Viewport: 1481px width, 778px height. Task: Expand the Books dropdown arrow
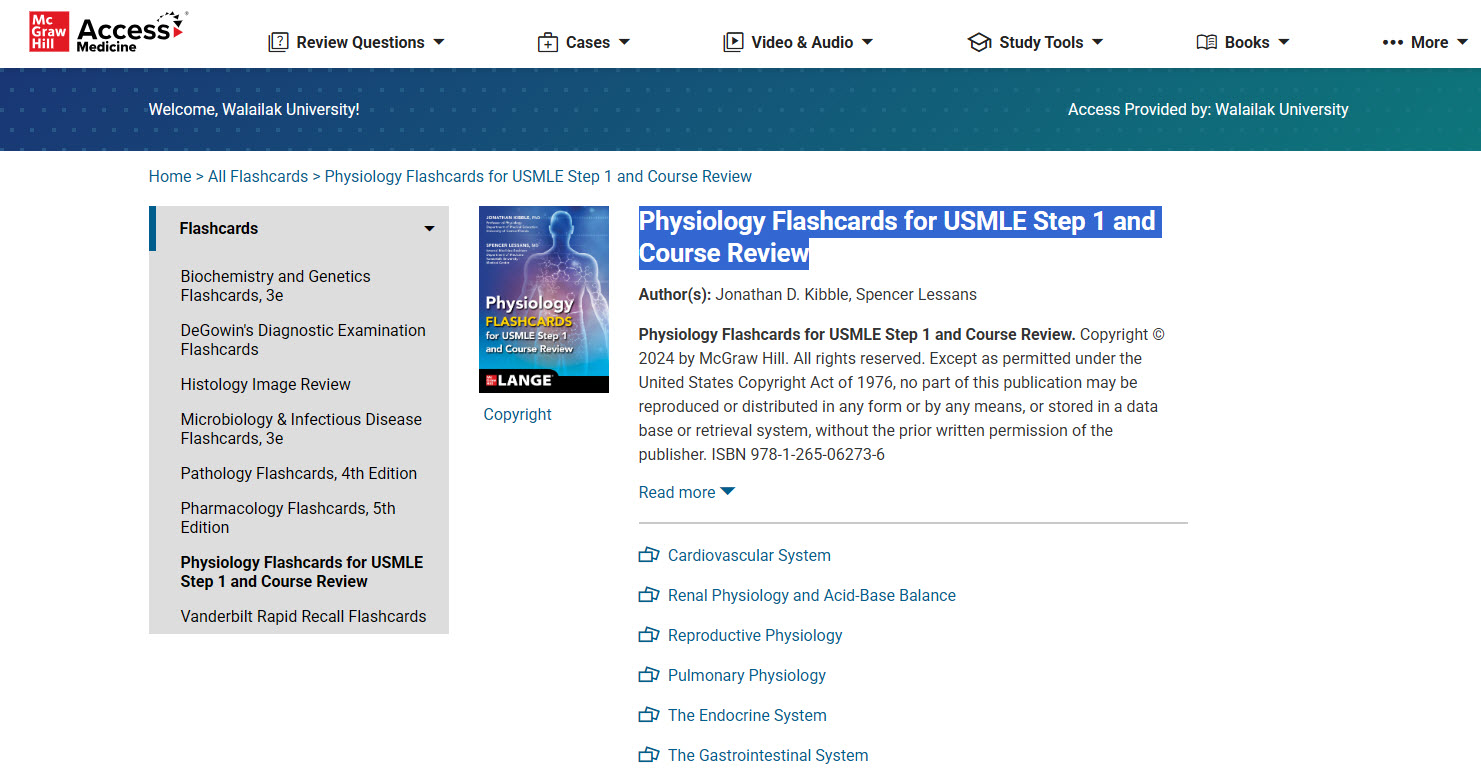click(x=1283, y=42)
